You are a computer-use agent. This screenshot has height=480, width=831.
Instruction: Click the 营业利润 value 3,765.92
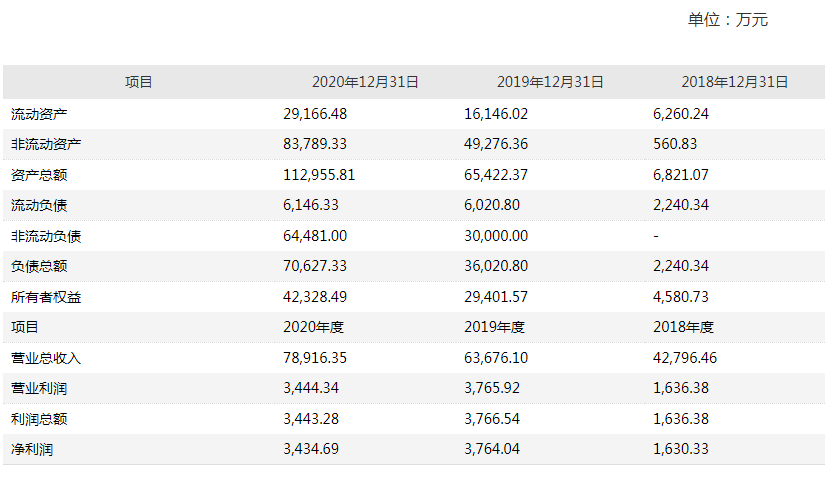tap(495, 388)
